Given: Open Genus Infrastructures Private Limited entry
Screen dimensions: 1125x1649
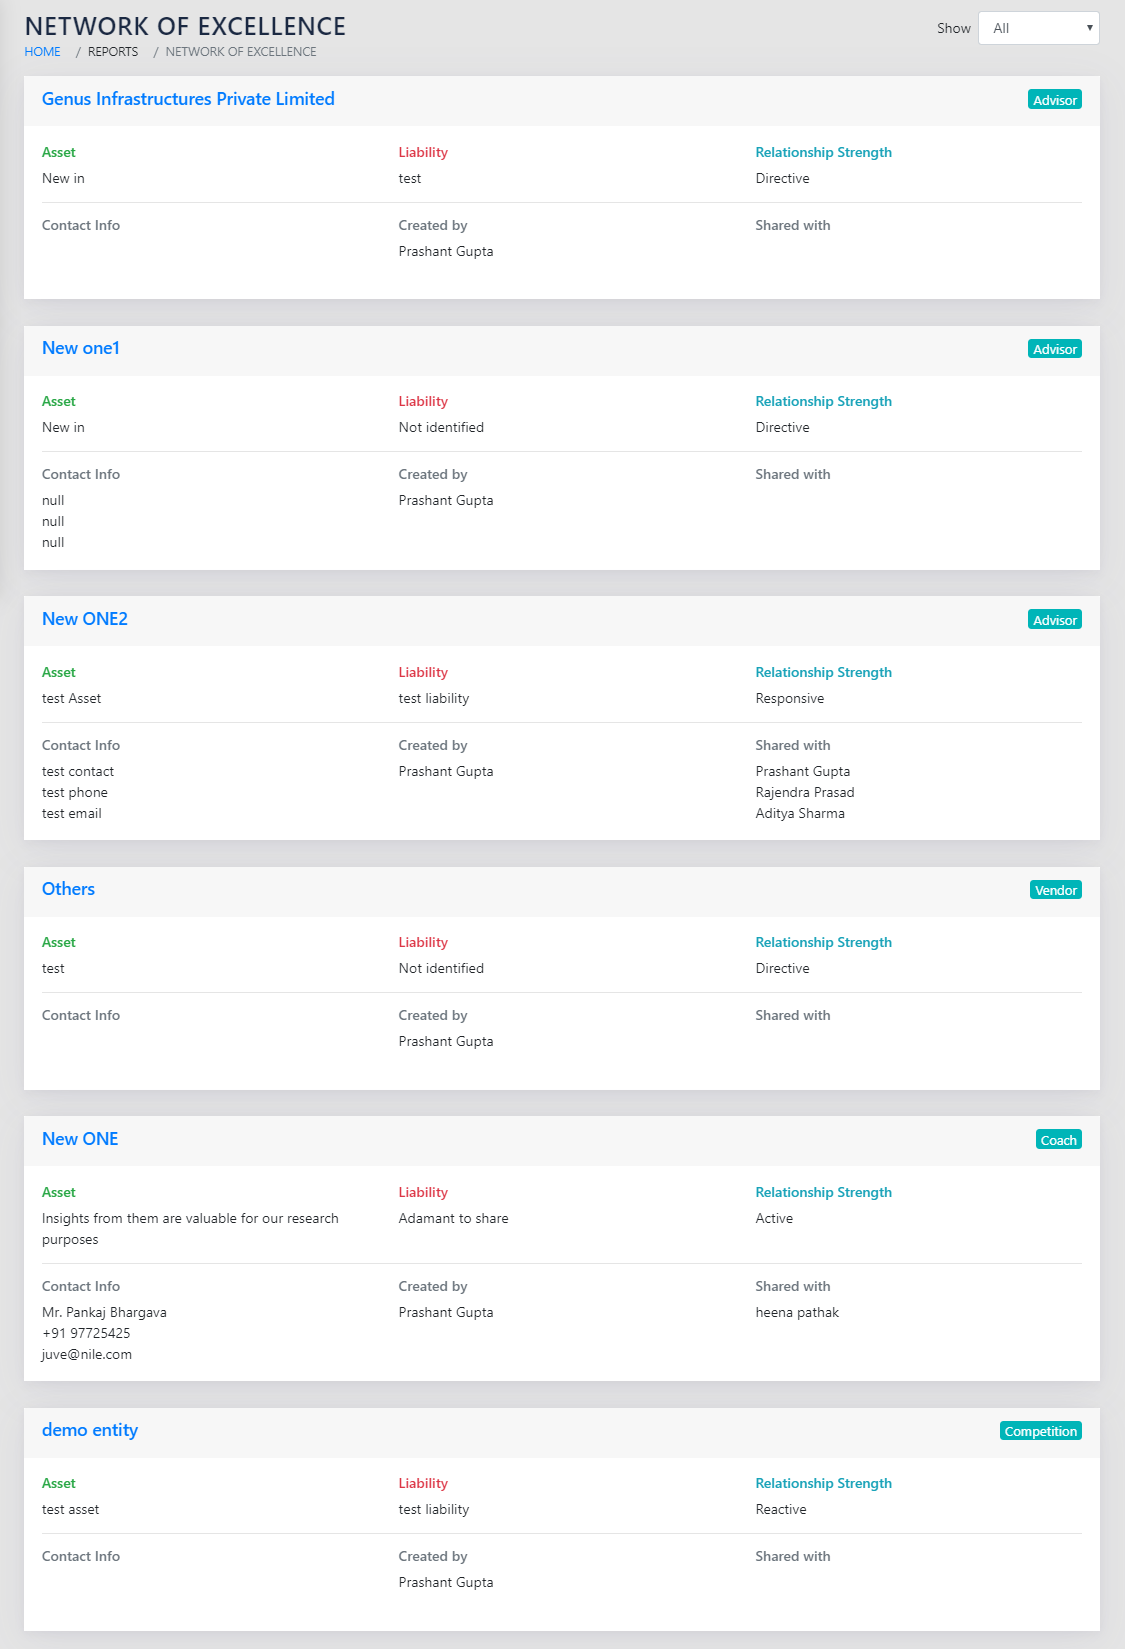Looking at the screenshot, I should (188, 99).
